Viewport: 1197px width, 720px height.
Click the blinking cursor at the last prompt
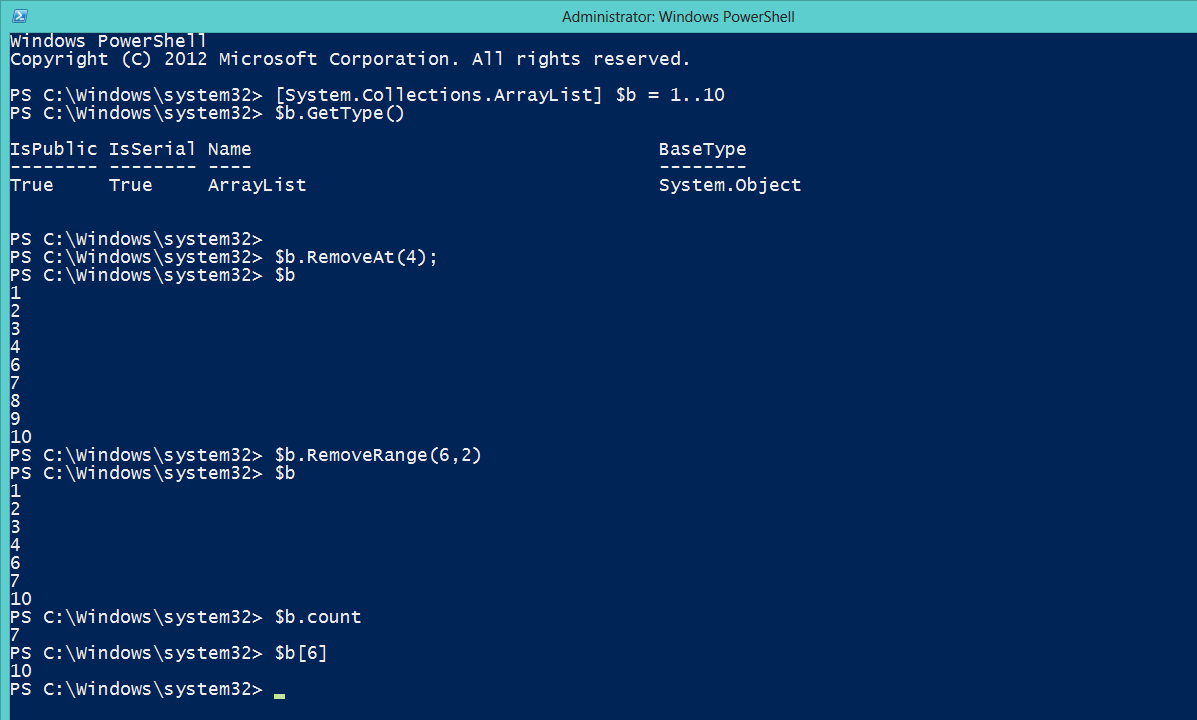279,696
